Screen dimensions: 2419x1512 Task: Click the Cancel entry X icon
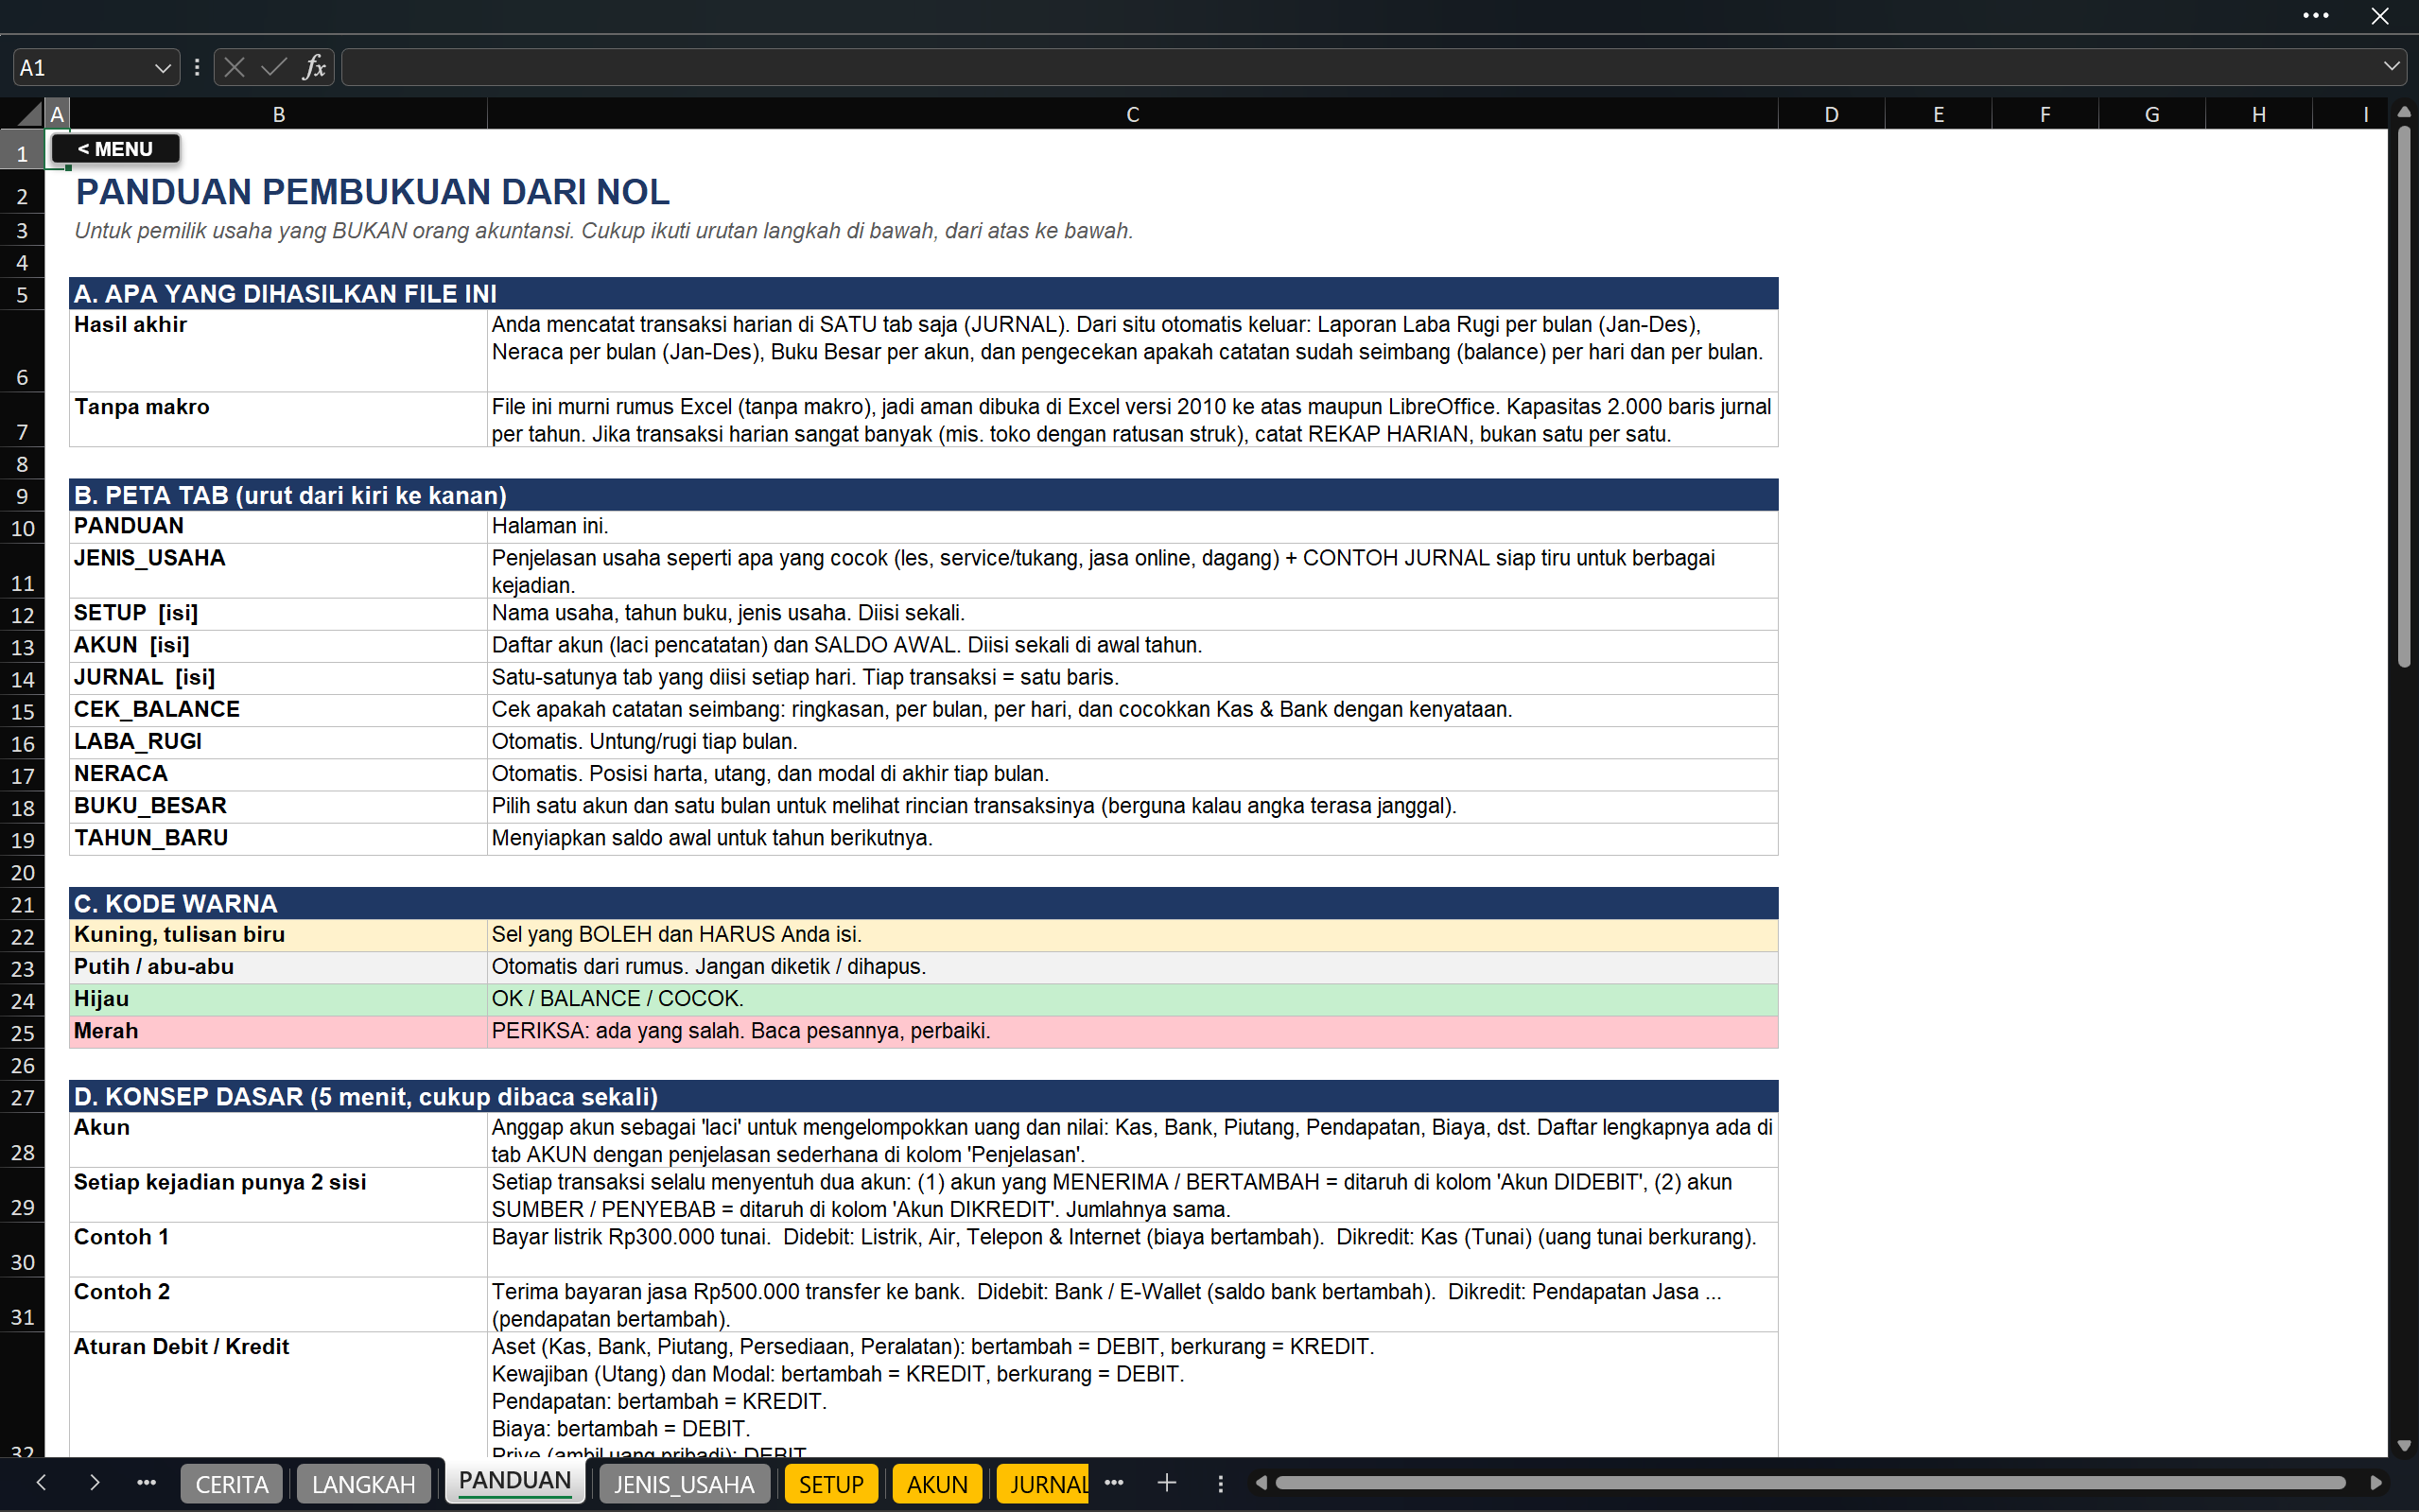tap(235, 67)
